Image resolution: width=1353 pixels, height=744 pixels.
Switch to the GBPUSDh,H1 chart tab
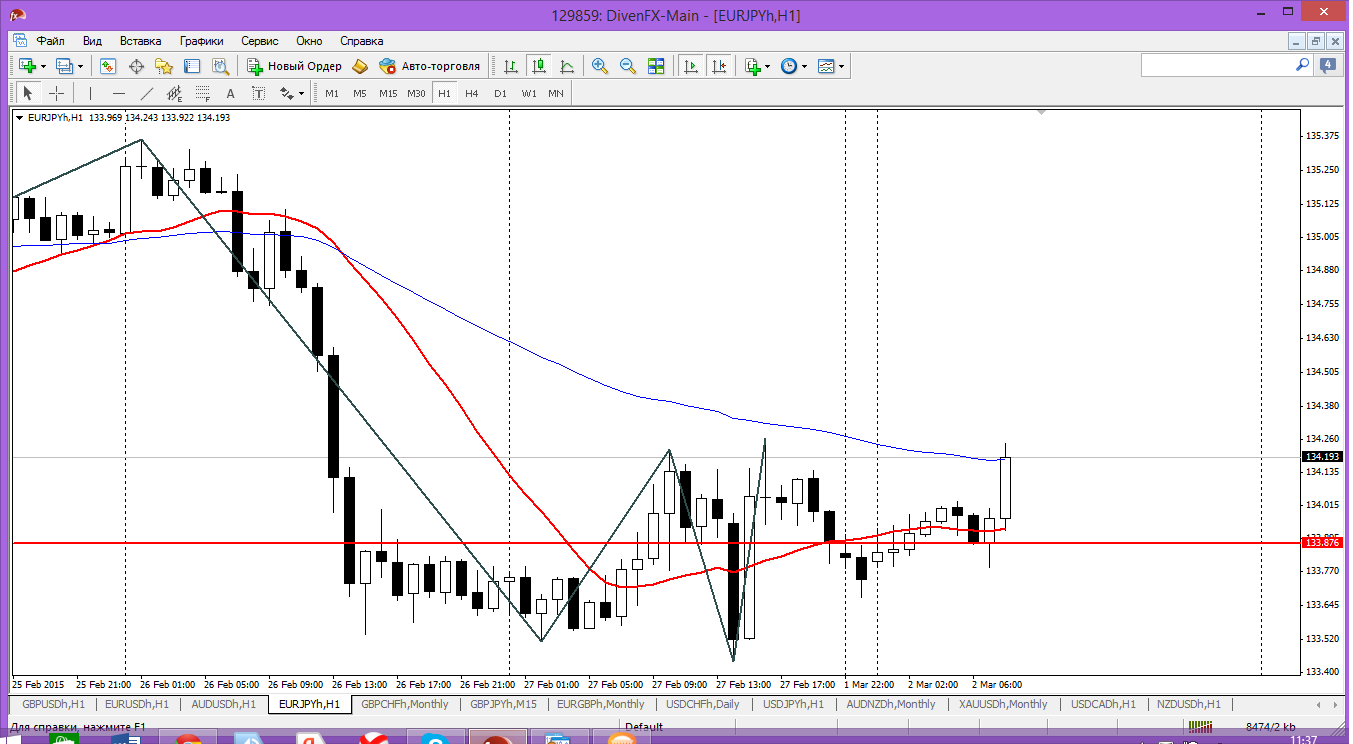(x=53, y=704)
